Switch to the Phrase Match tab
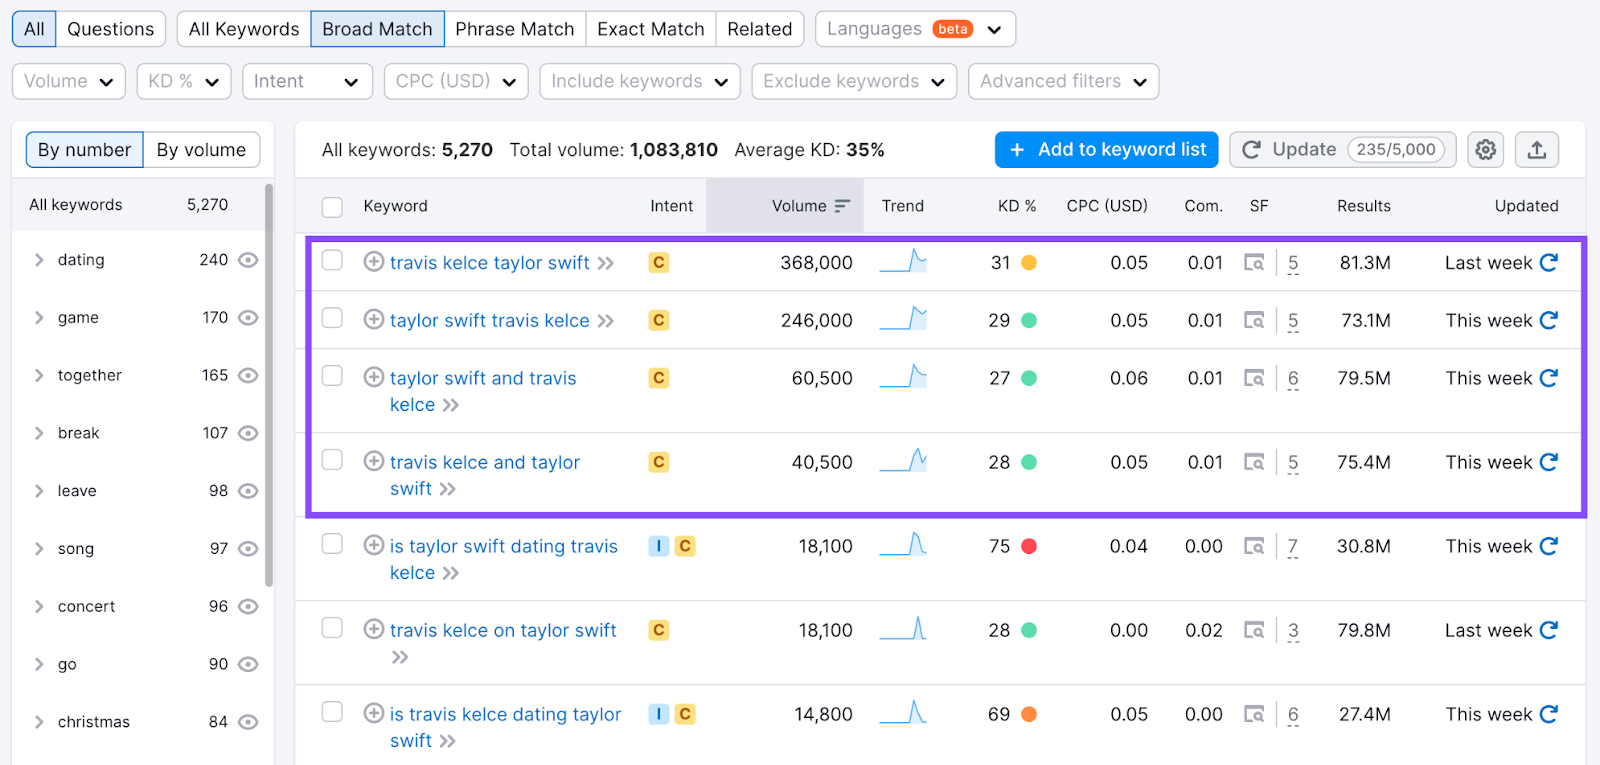This screenshot has height=765, width=1600. click(514, 29)
